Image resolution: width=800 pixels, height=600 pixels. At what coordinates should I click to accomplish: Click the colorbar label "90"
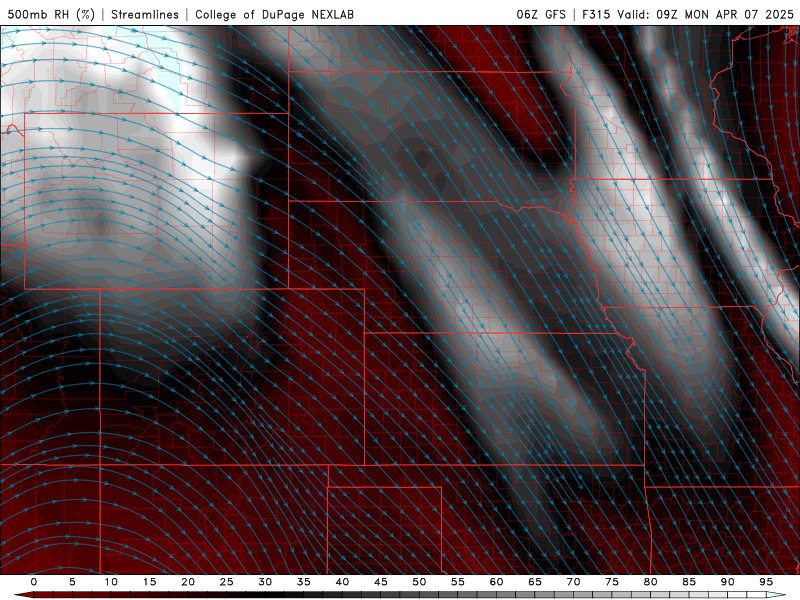tap(728, 582)
